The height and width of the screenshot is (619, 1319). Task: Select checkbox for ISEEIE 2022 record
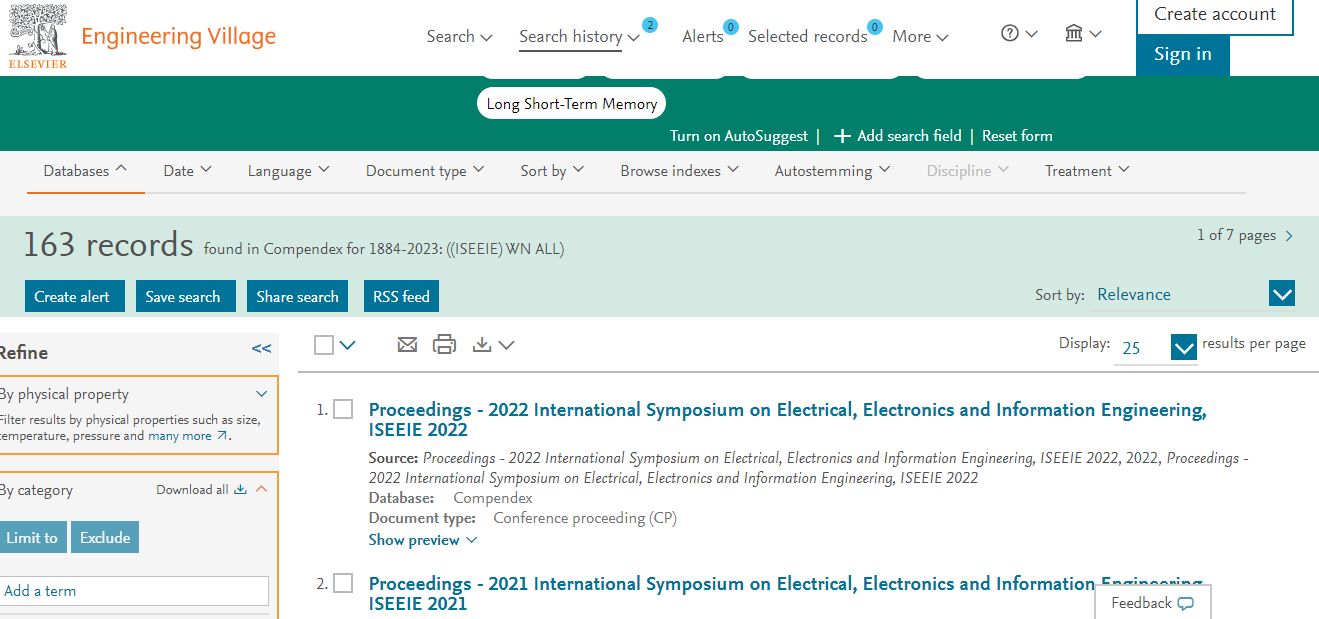coord(343,409)
